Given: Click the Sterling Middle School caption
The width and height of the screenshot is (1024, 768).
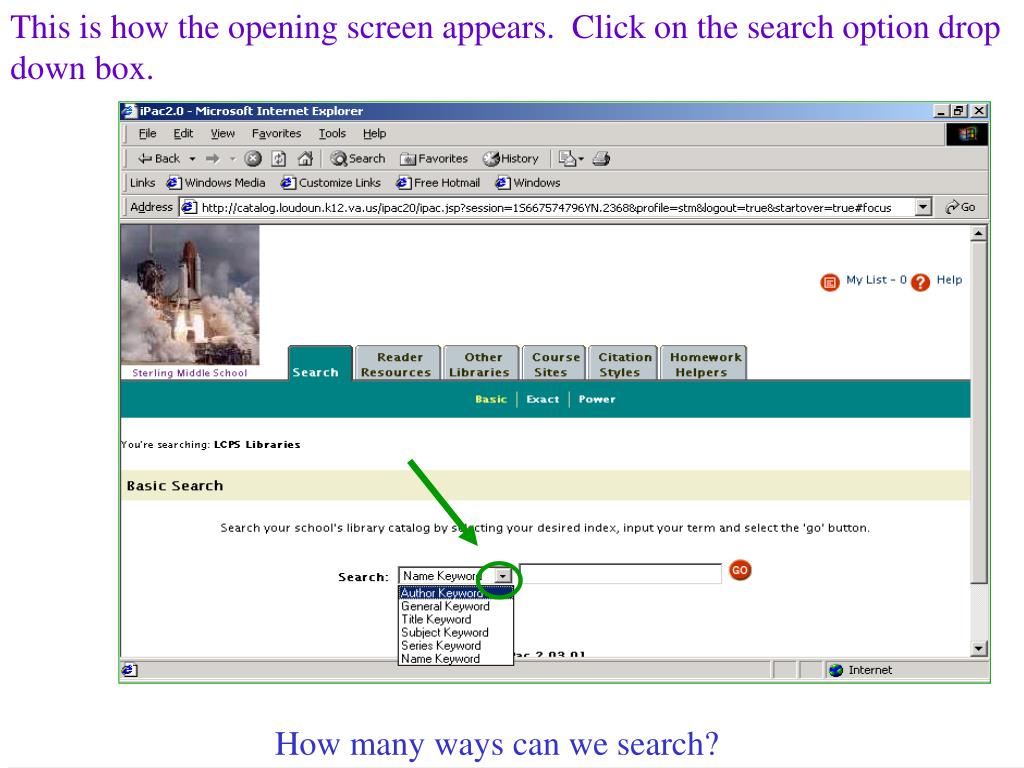Looking at the screenshot, I should coord(189,373).
